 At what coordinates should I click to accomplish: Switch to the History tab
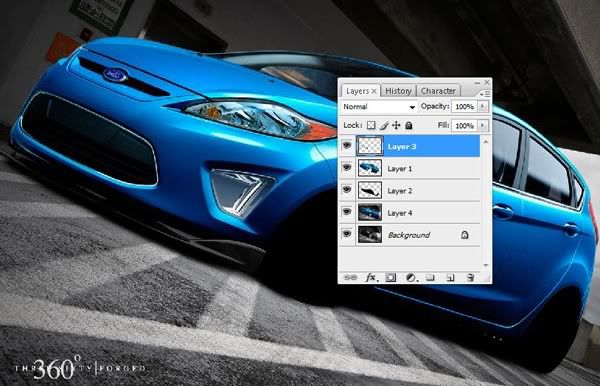398,91
